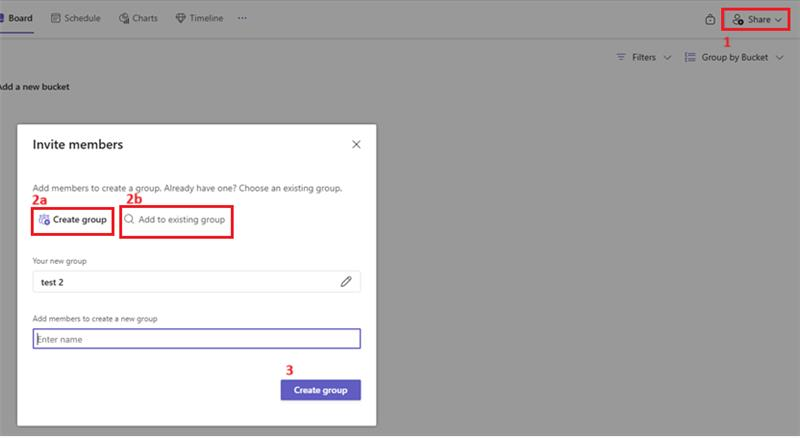Select the Create group tab option
This screenshot has width=800, height=438.
(72, 220)
